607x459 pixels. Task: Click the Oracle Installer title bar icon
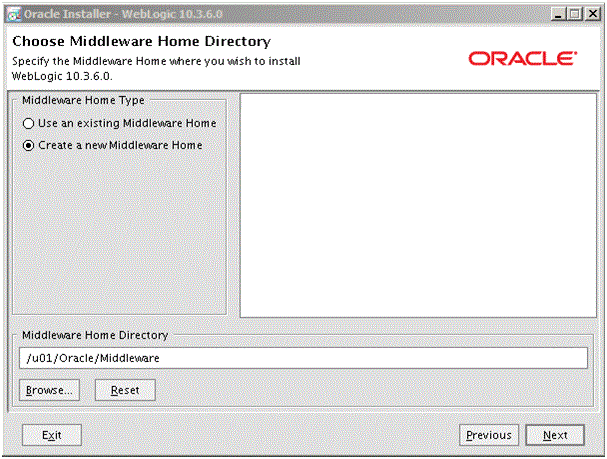tap(14, 14)
